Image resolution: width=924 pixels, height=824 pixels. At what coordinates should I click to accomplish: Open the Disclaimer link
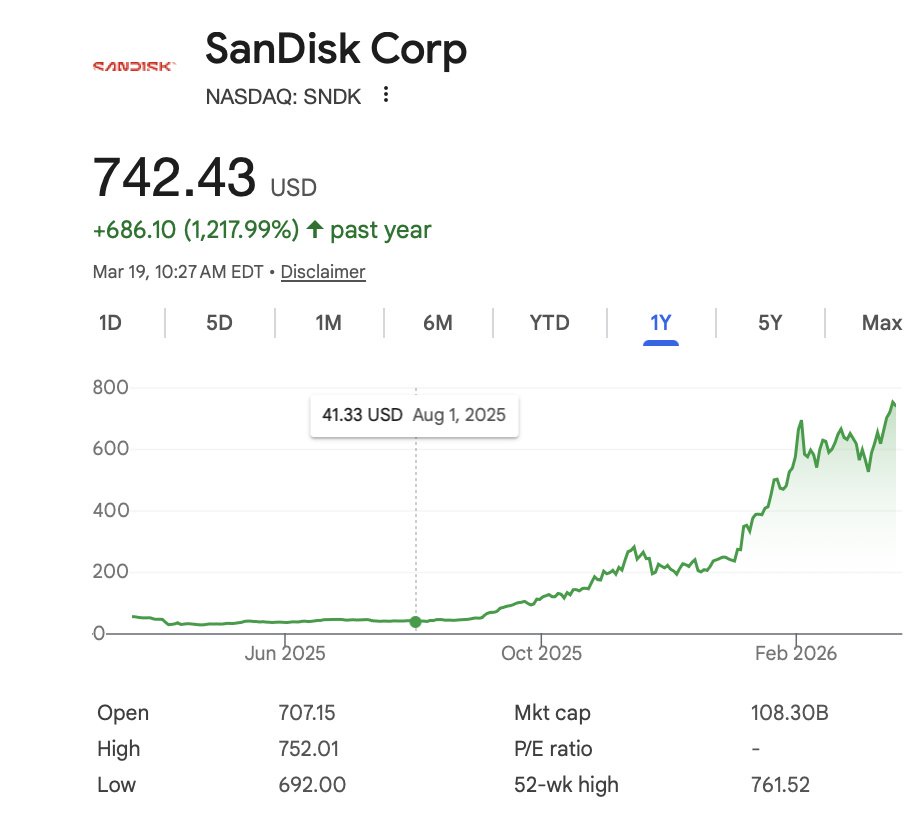(323, 272)
